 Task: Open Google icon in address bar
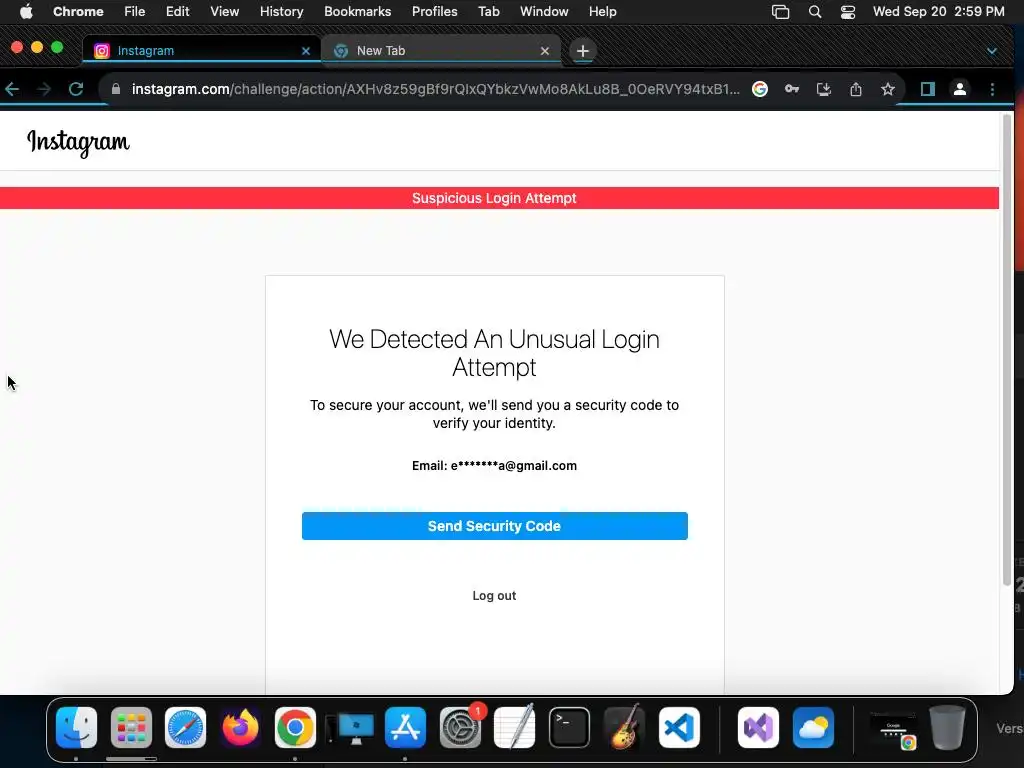coord(760,89)
